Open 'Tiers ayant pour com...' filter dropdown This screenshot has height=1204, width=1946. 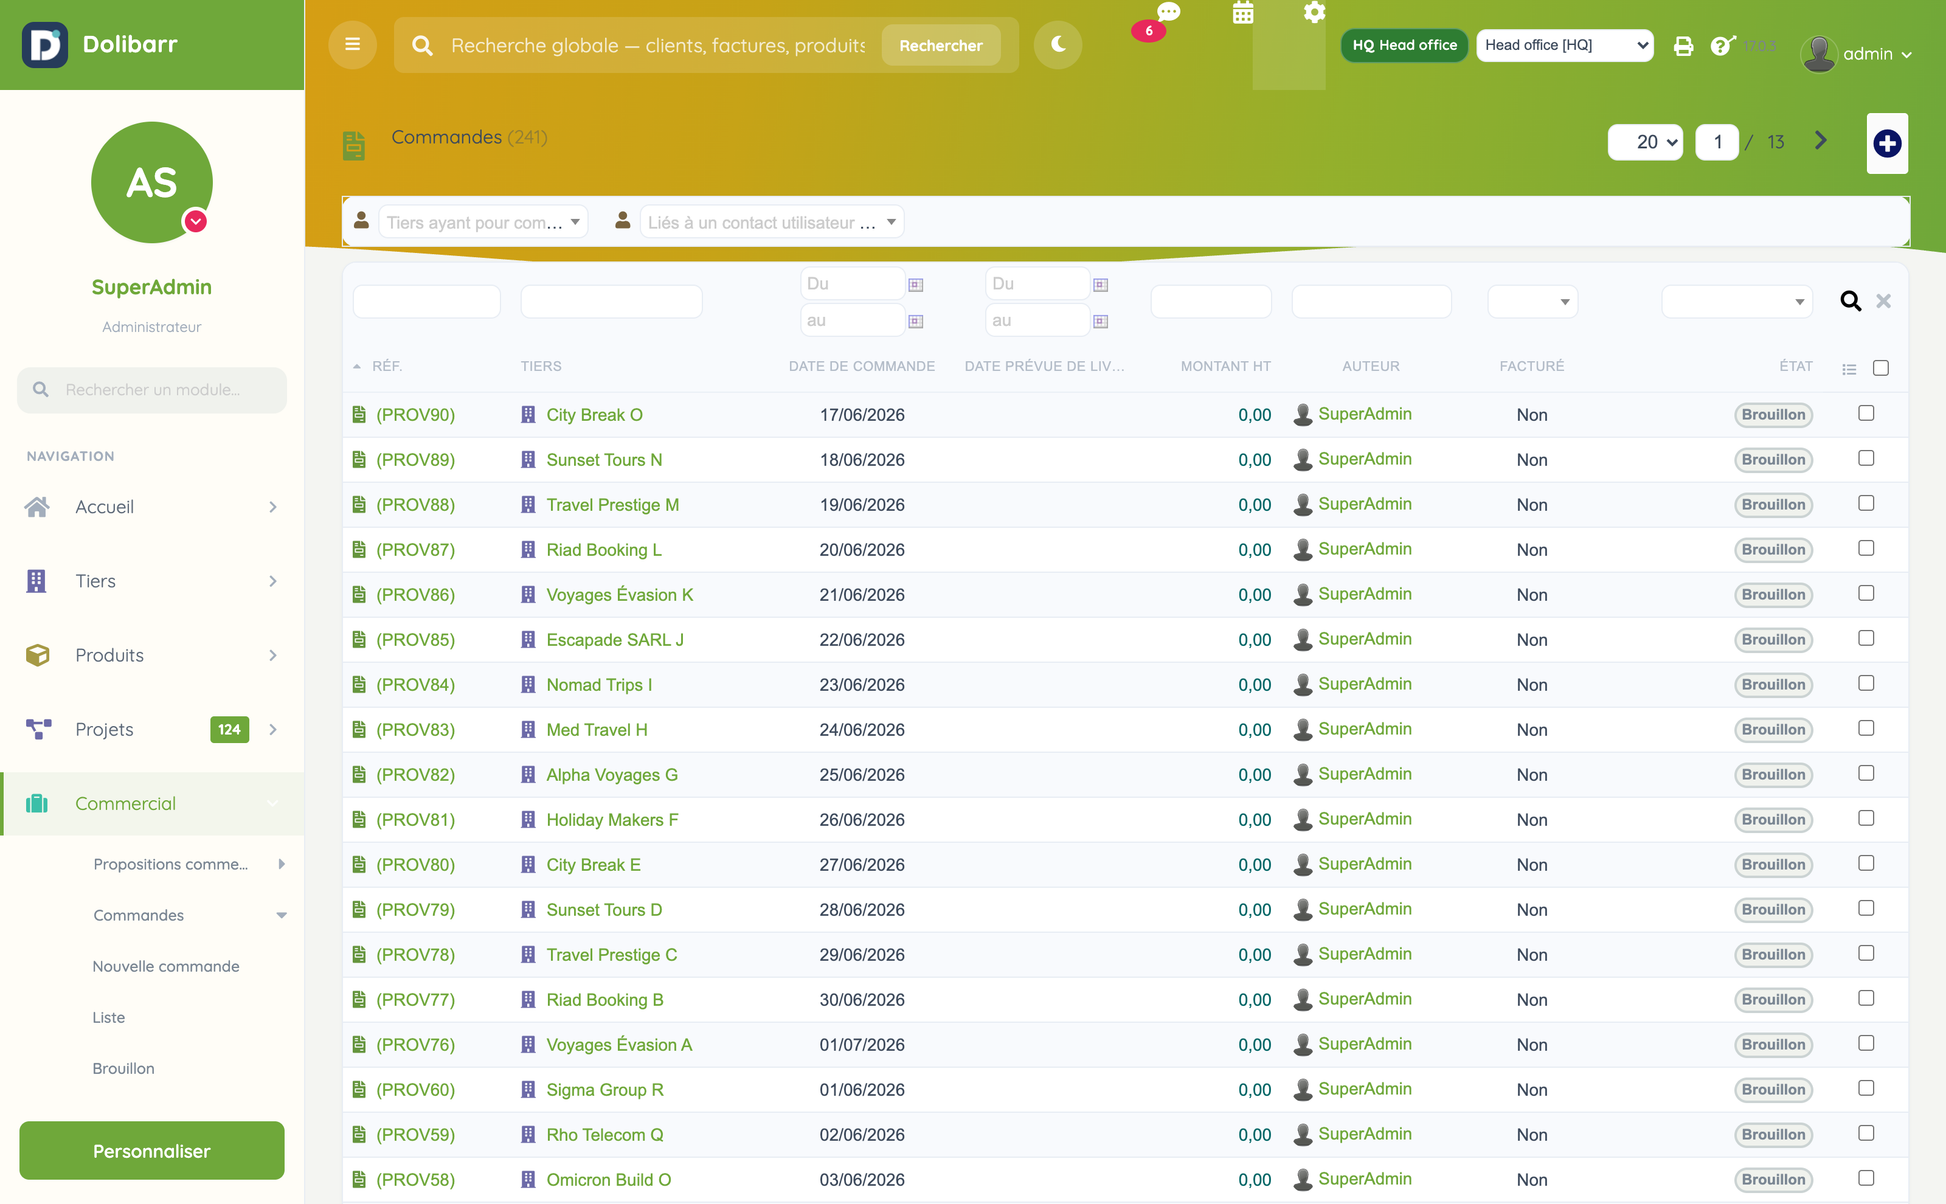[483, 222]
